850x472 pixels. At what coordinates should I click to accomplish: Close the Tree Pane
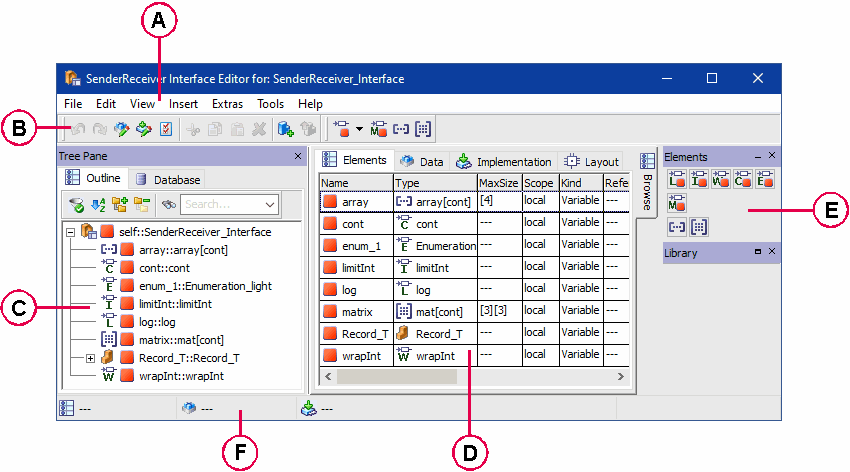298,156
